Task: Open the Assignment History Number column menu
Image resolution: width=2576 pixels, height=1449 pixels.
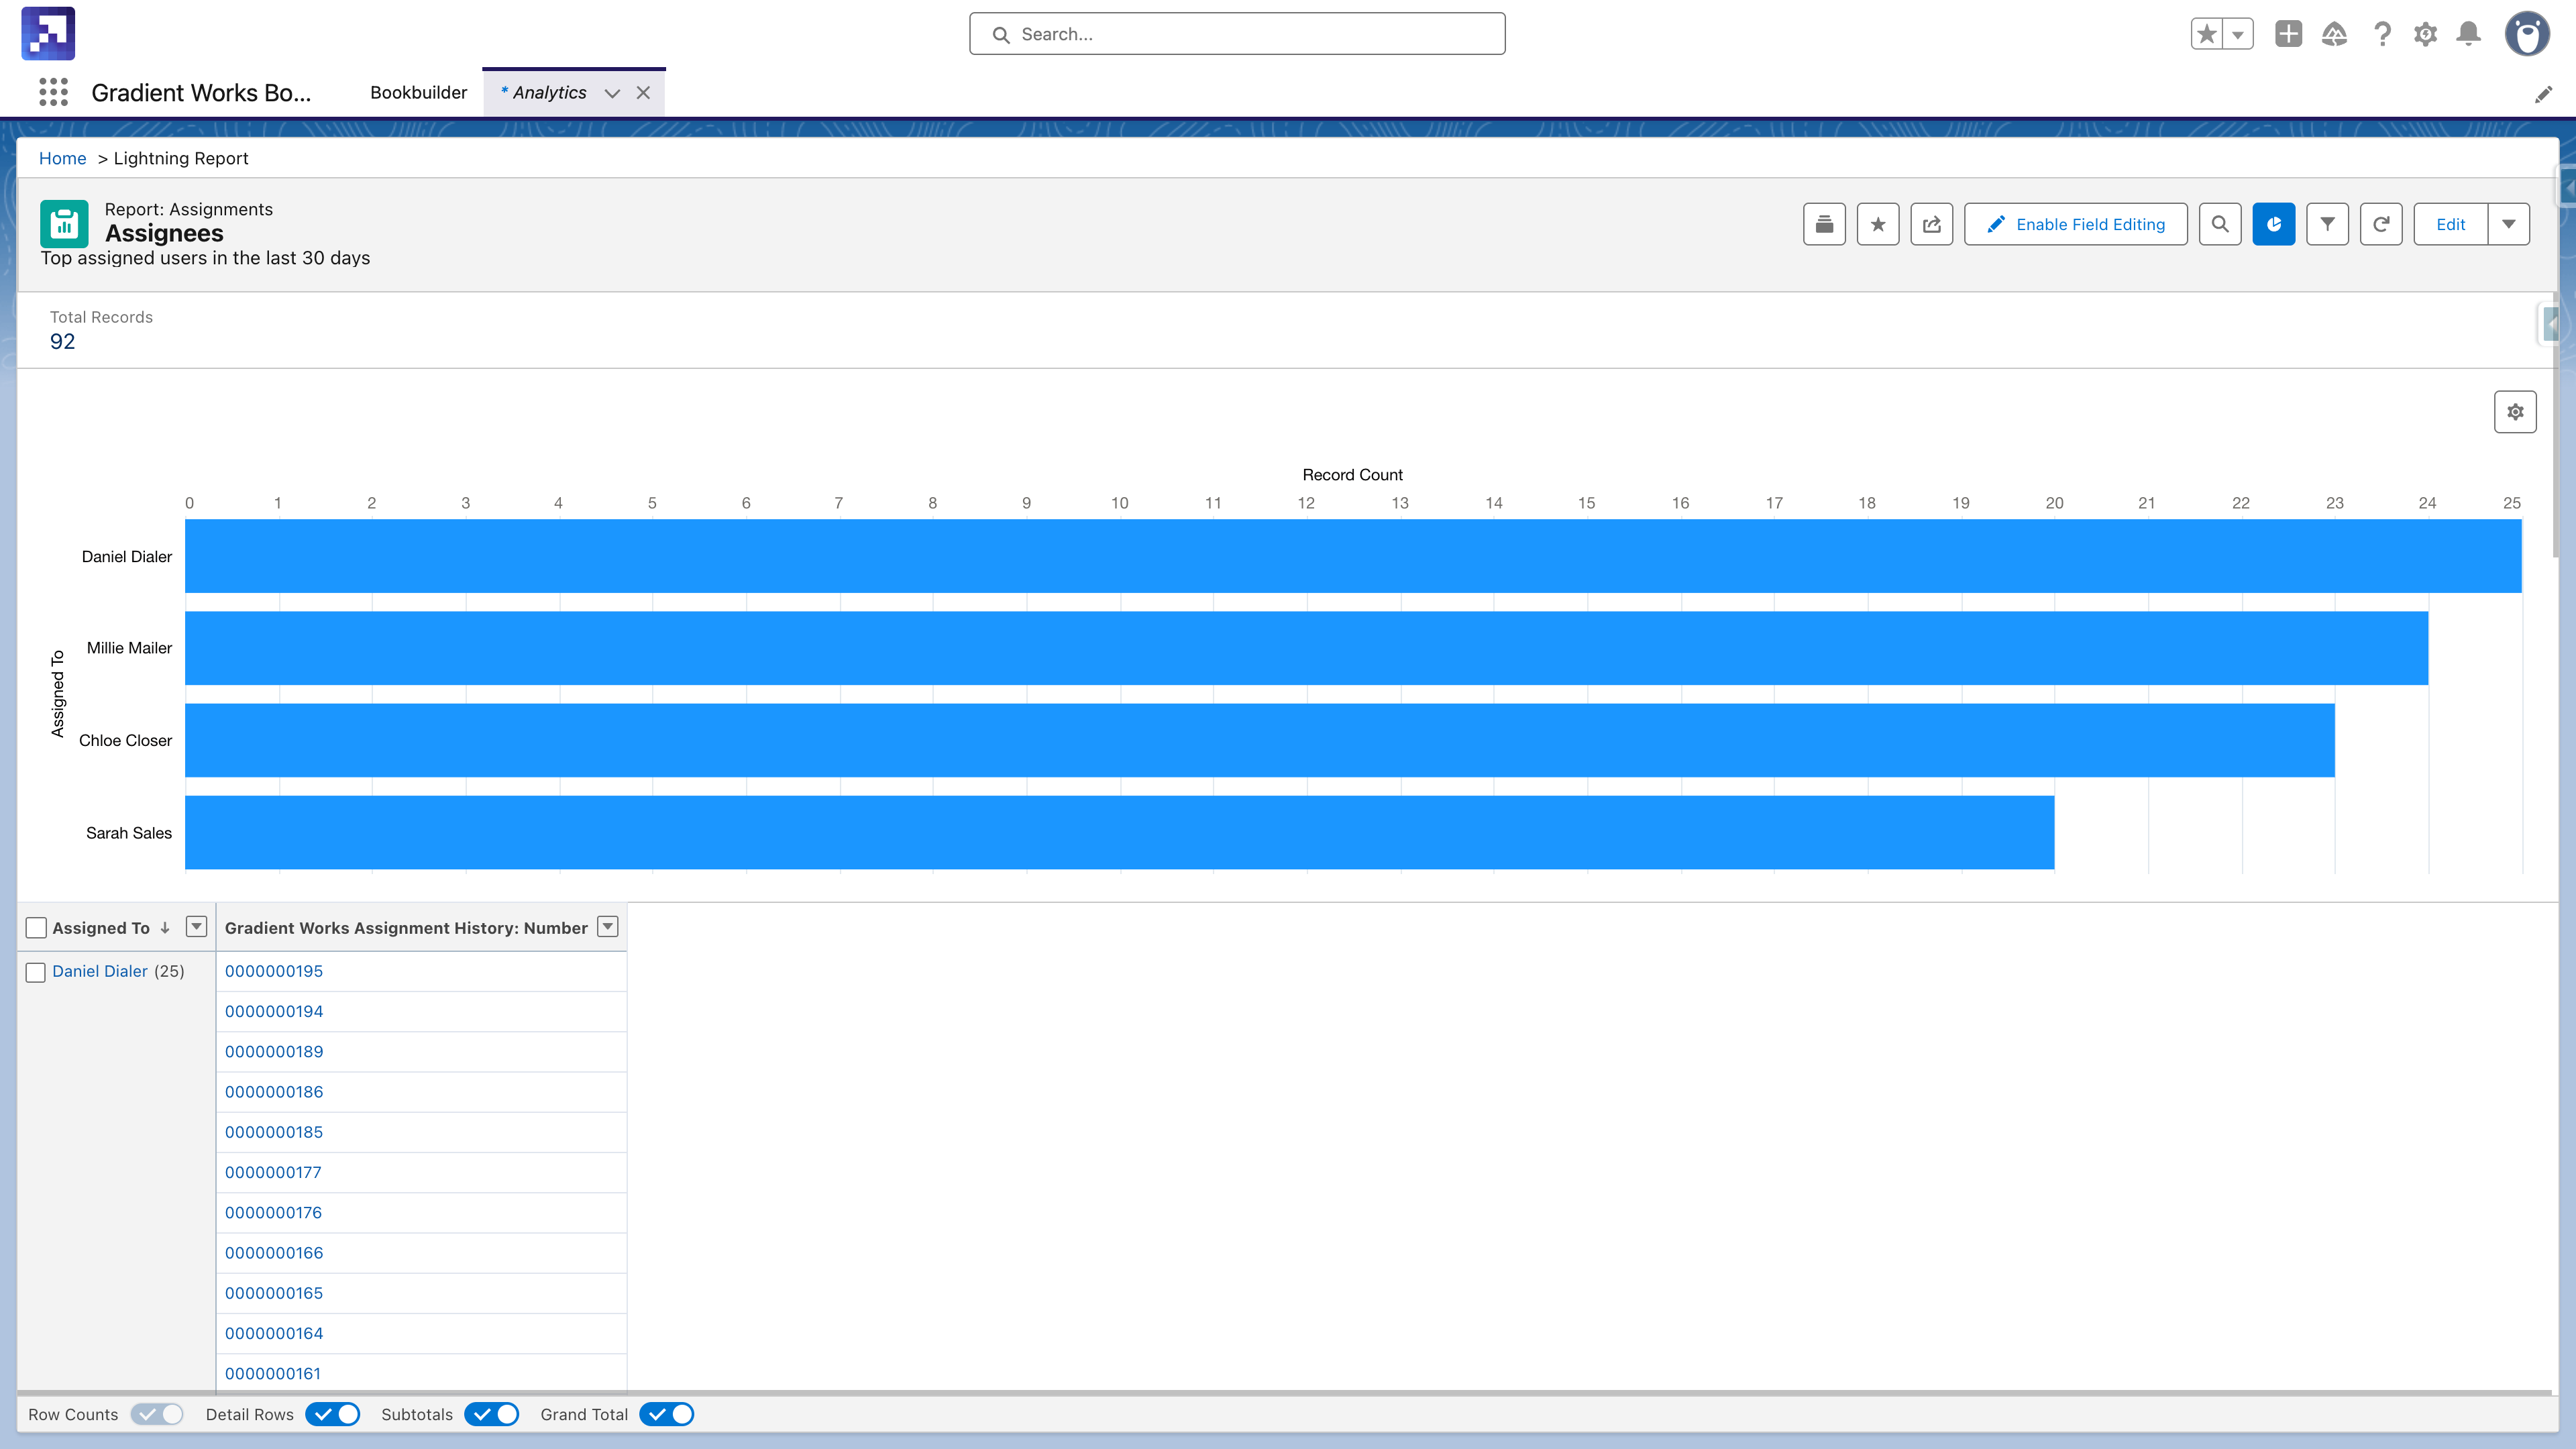Action: coord(607,927)
